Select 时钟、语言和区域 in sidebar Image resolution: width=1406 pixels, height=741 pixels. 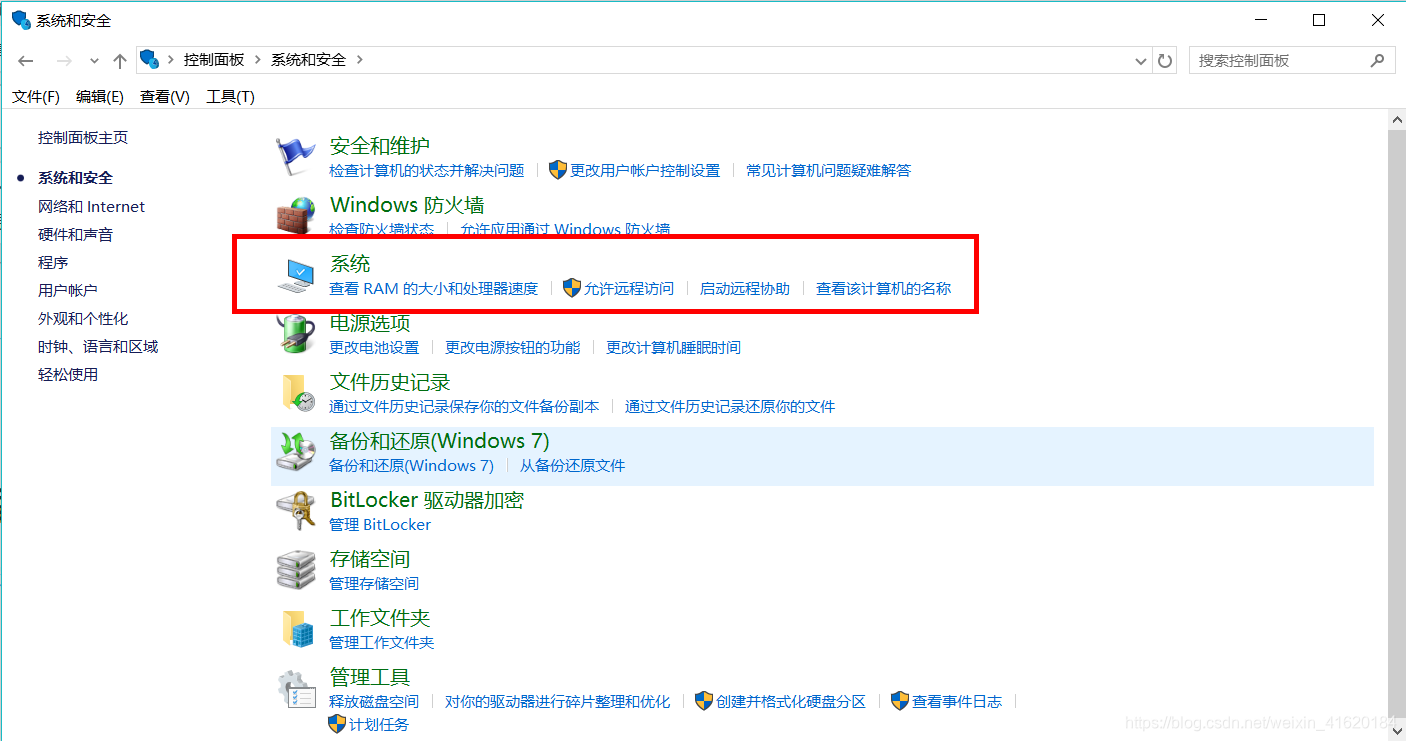98,346
